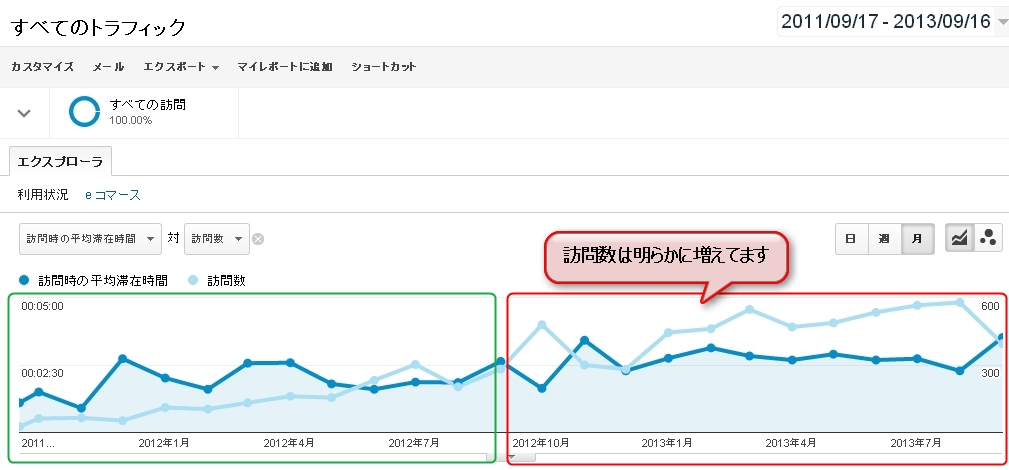Click the ショートカット button
The height and width of the screenshot is (470, 1009).
(x=383, y=67)
